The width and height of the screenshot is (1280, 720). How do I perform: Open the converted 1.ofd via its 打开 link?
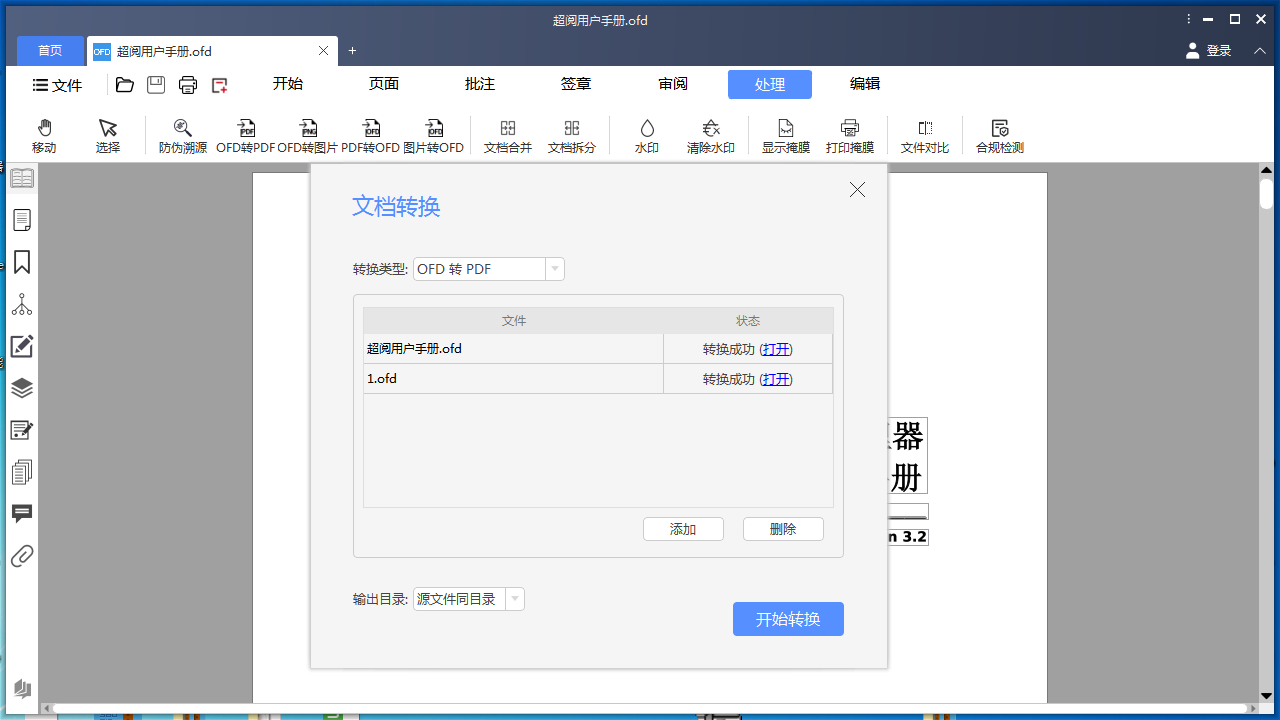tap(776, 379)
